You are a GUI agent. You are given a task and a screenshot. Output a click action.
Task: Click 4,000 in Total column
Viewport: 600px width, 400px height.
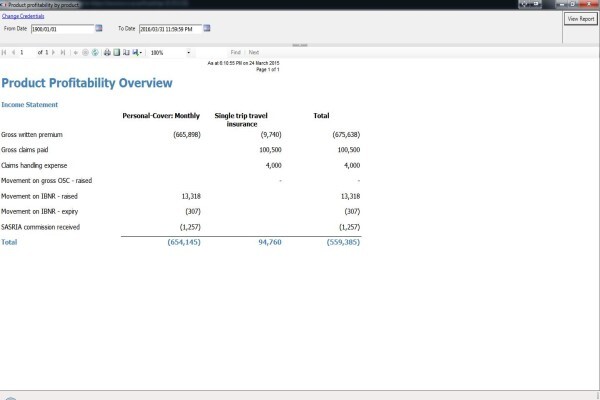click(352, 165)
